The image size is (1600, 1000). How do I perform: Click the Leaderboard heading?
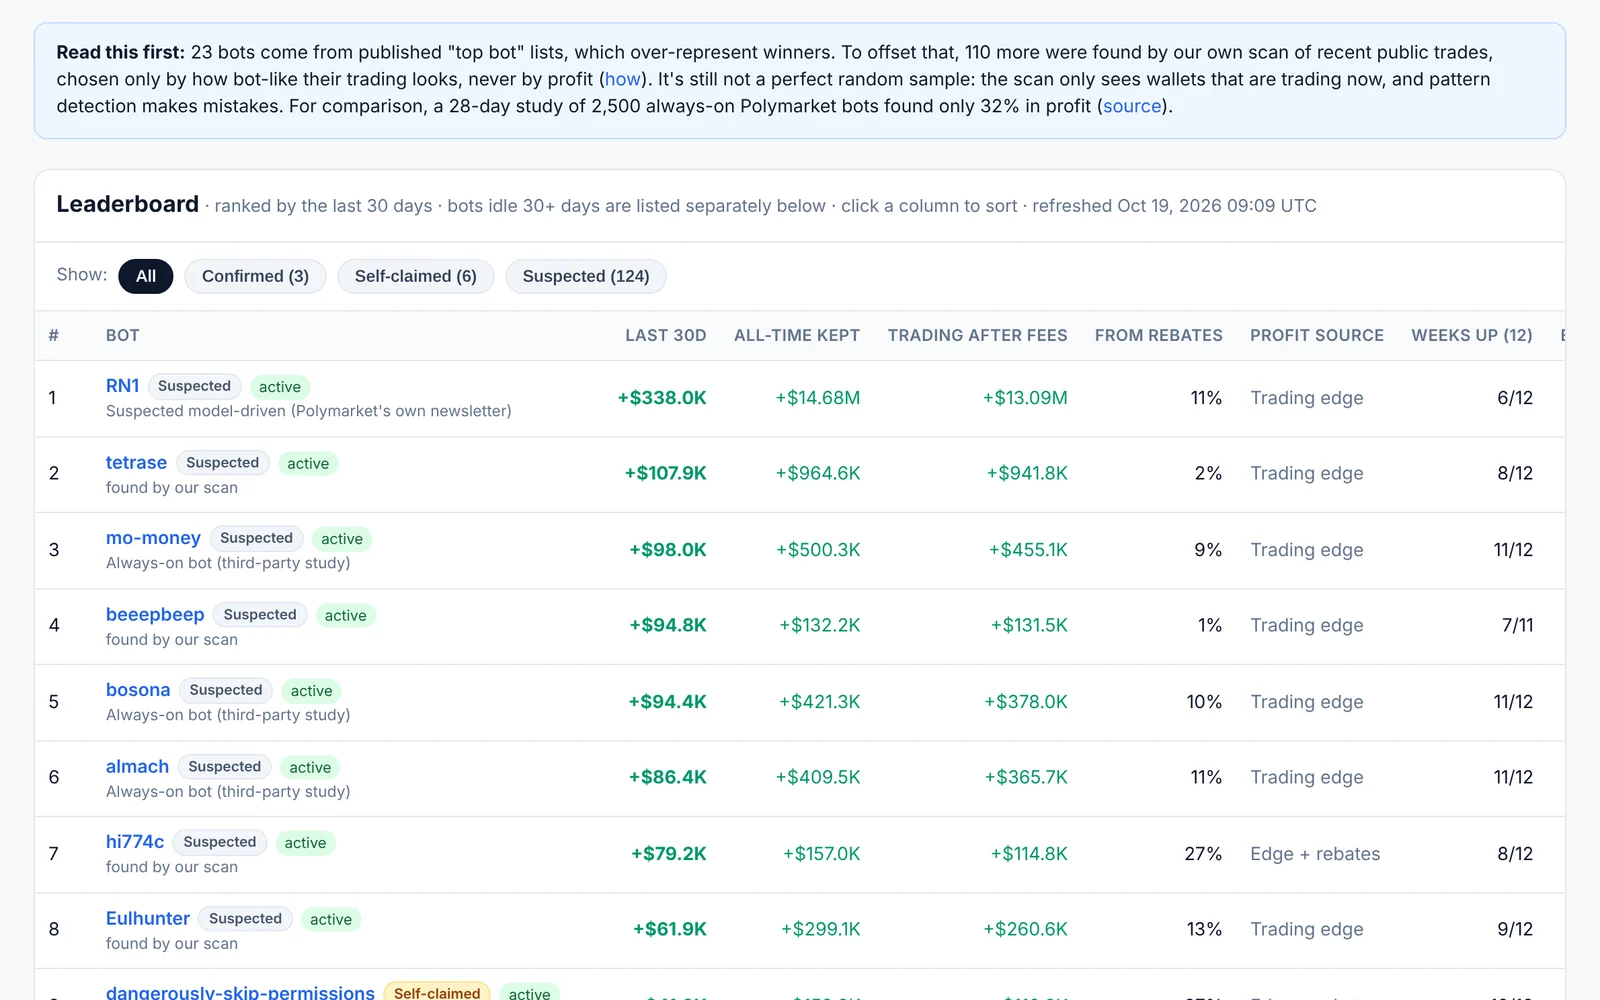[x=128, y=204]
